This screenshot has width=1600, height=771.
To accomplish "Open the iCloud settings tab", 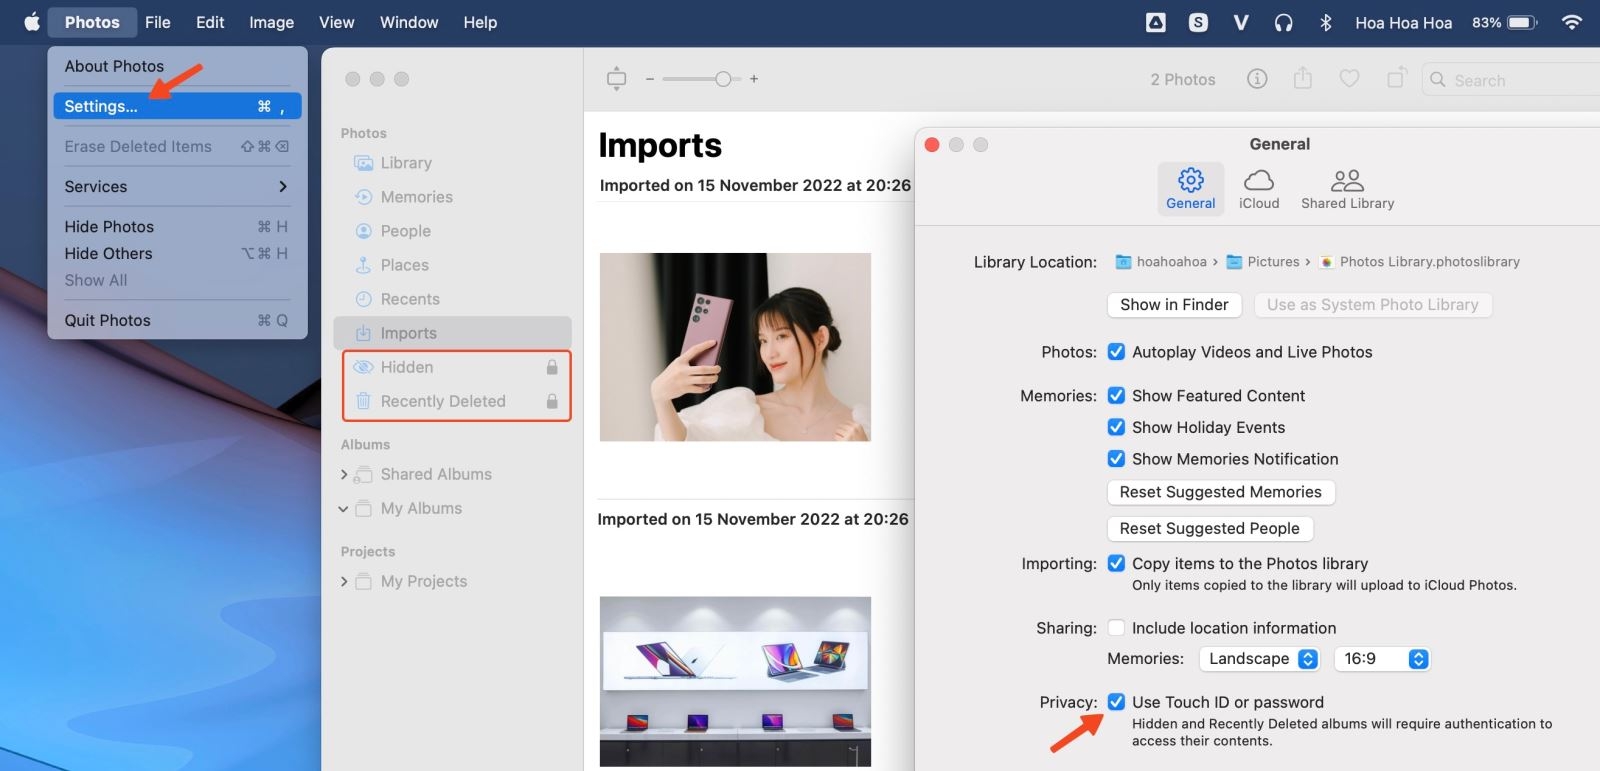I will pos(1258,188).
